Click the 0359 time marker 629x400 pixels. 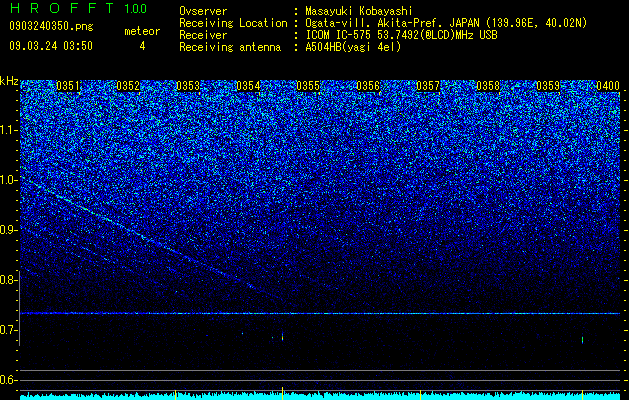pyautogui.click(x=548, y=86)
